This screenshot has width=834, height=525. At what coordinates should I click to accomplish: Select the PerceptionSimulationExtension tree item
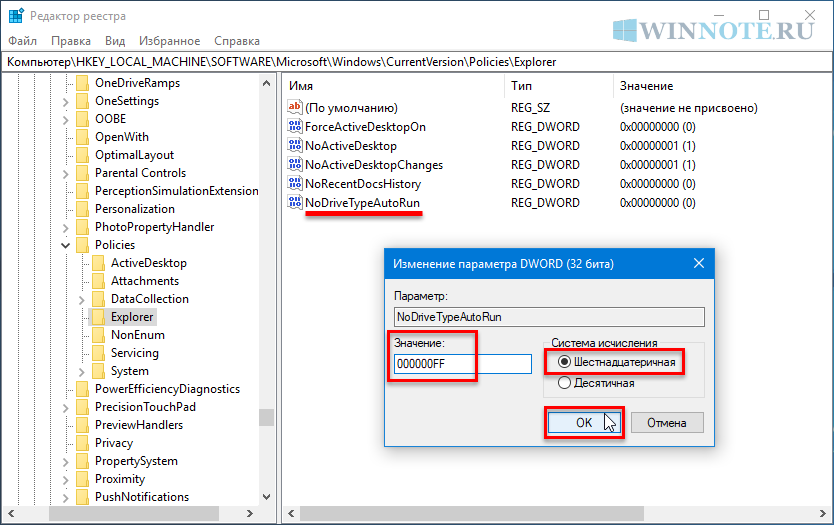click(x=177, y=191)
